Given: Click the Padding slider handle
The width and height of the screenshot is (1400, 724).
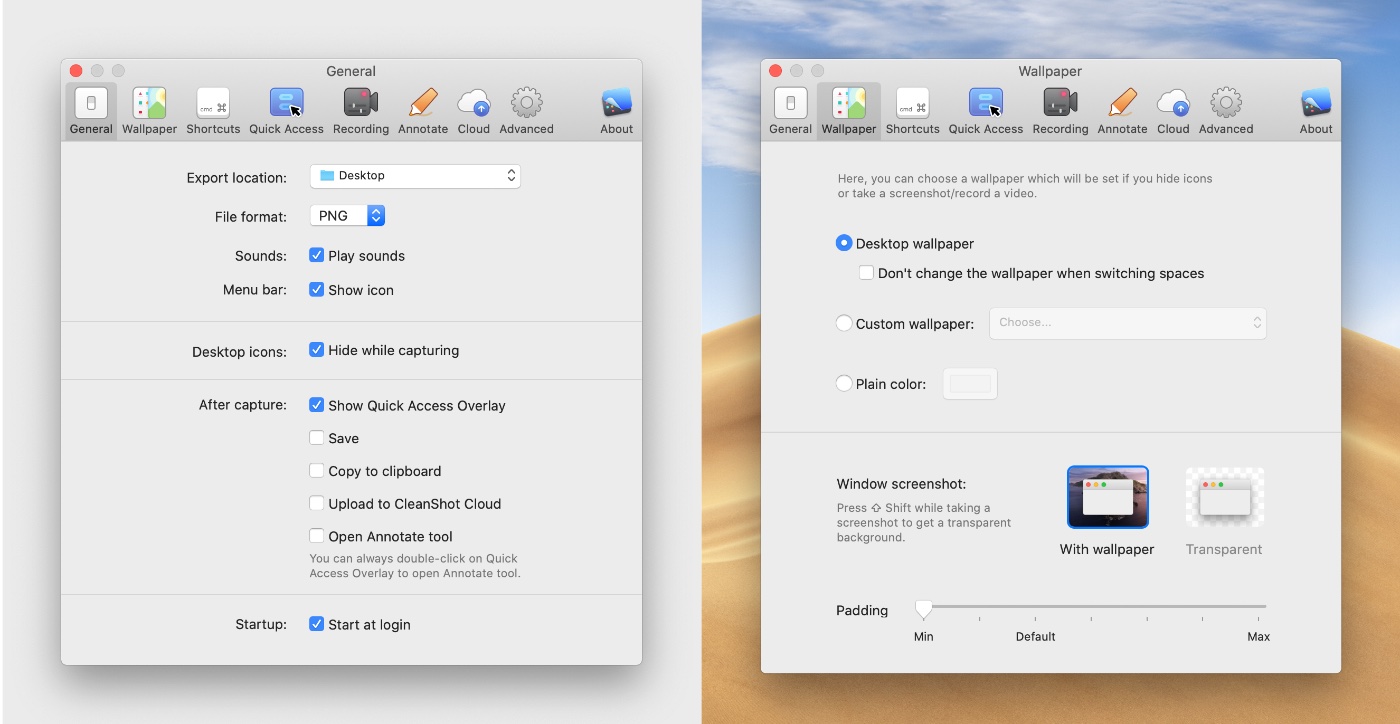Looking at the screenshot, I should click(924, 608).
